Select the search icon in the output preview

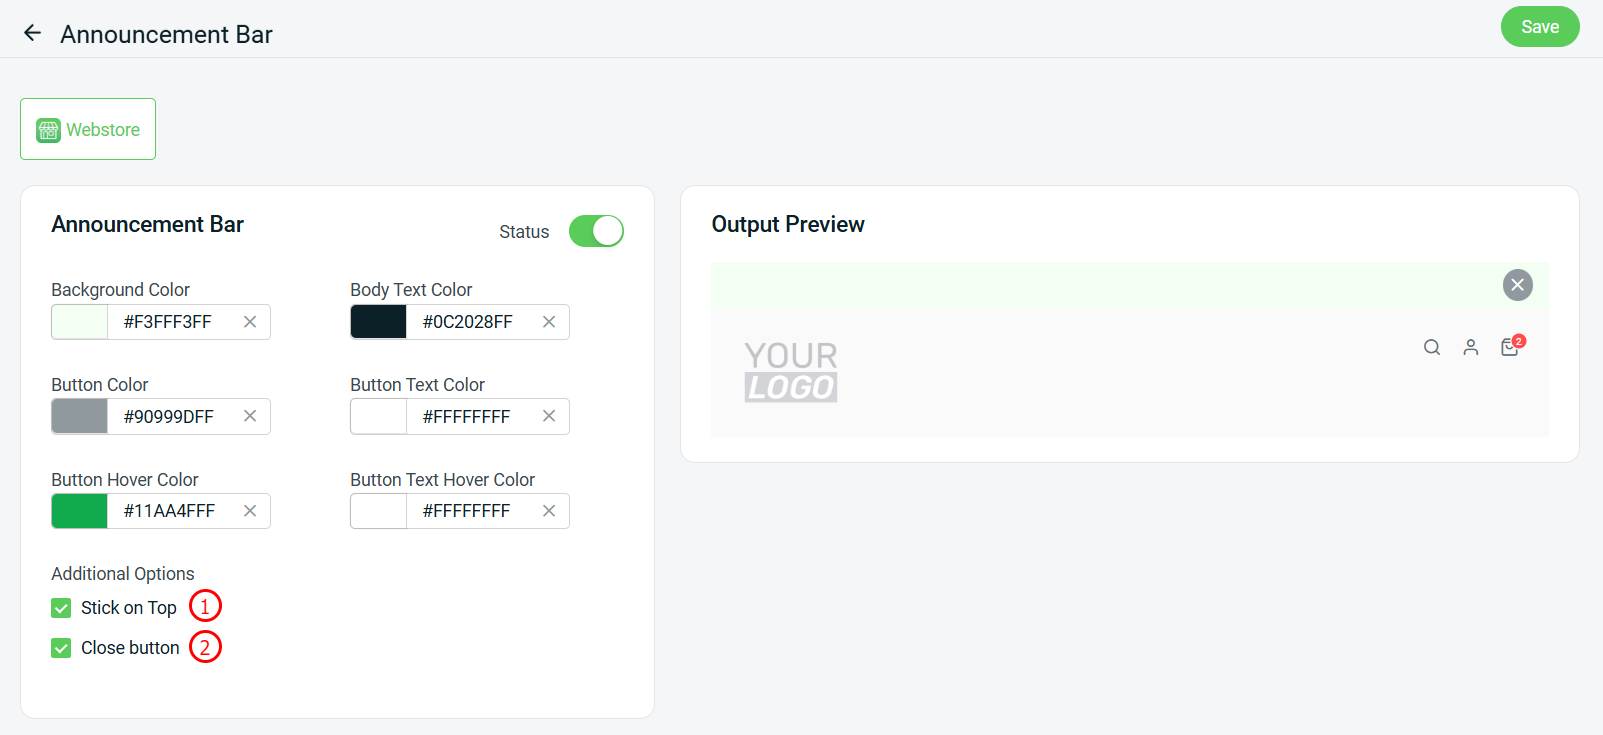point(1432,347)
